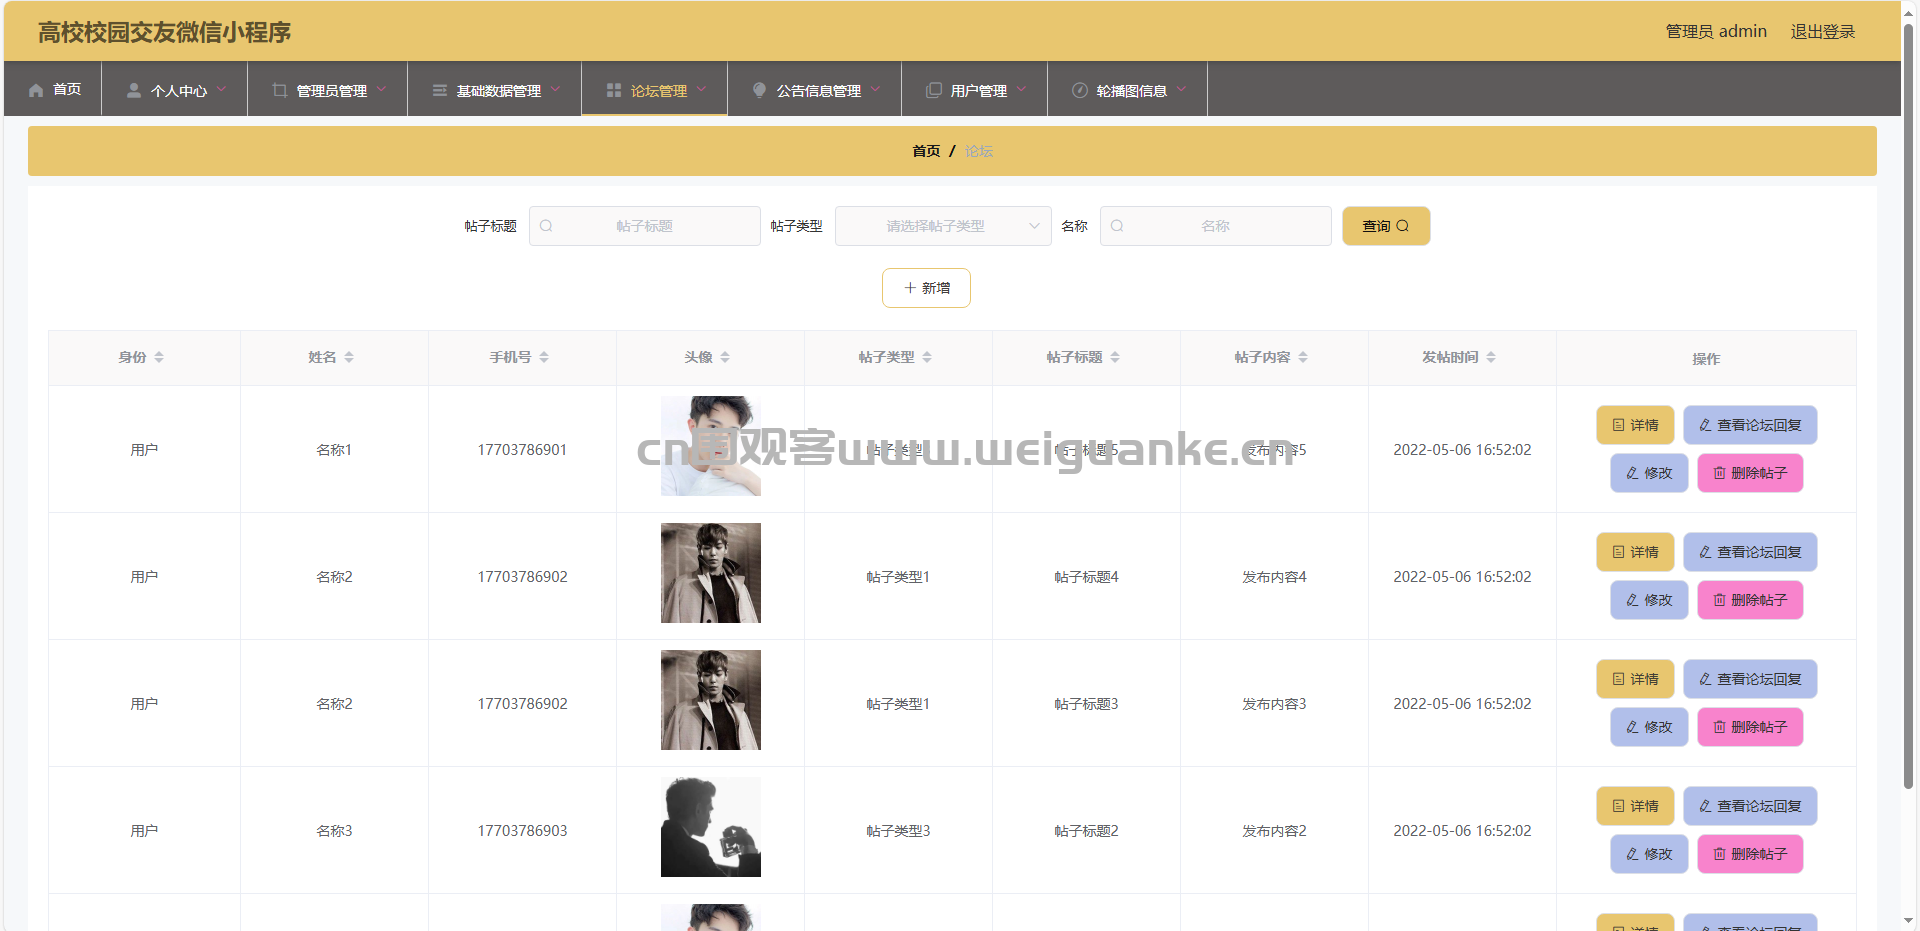Toggle sort on 手机号 column

(544, 357)
